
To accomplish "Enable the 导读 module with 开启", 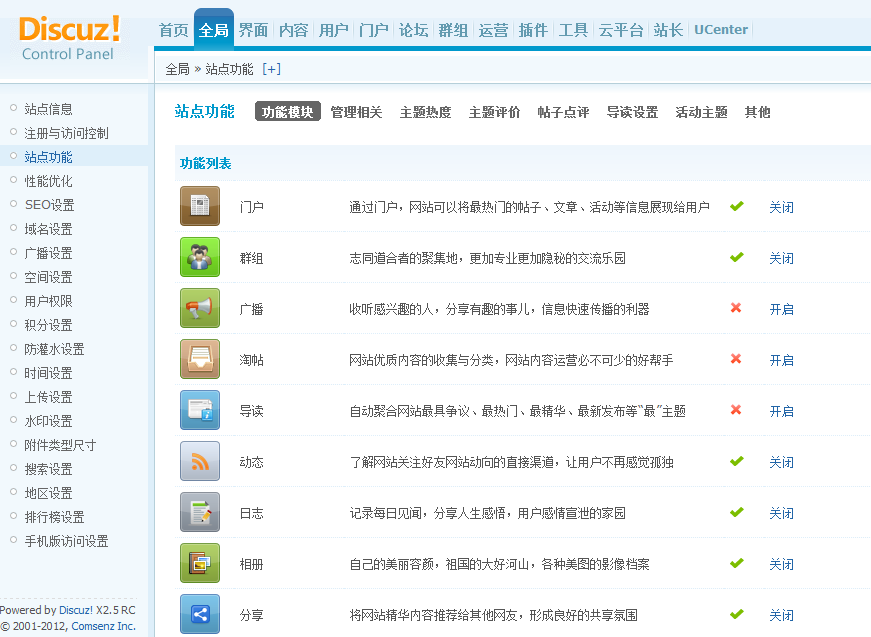I will (x=782, y=412).
